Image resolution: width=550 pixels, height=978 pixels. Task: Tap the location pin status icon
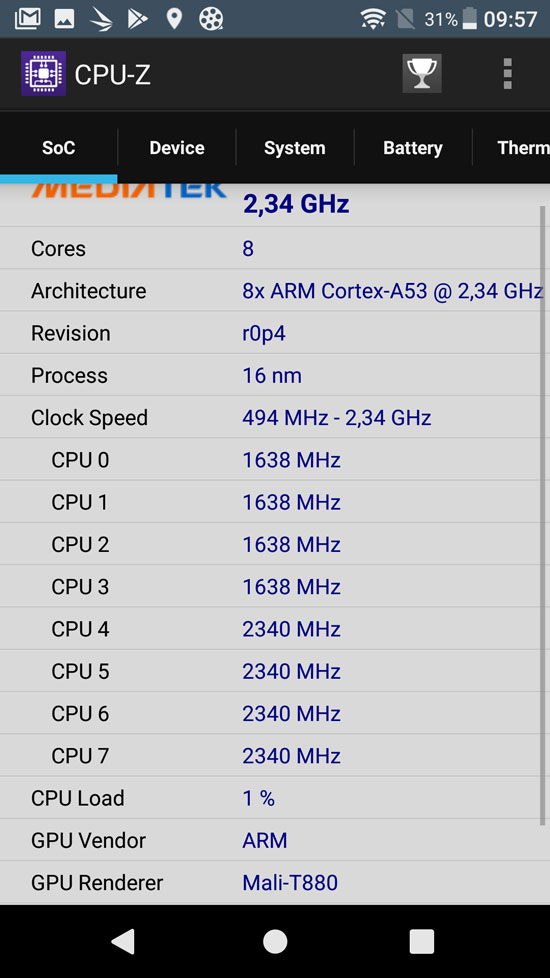pos(174,19)
